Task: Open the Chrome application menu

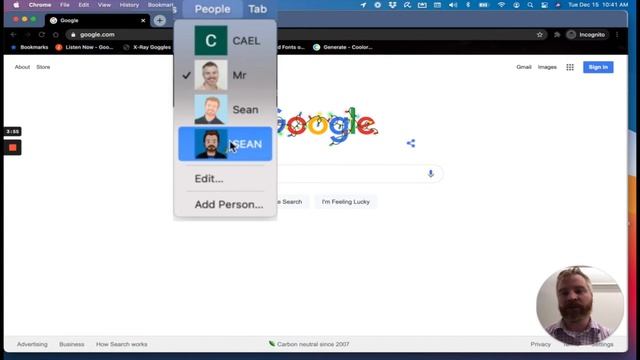Action: pyautogui.click(x=40, y=5)
